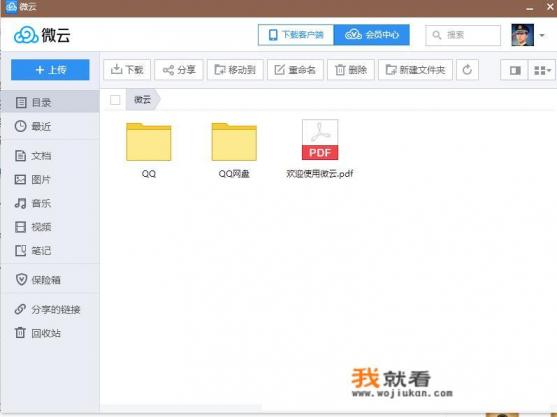The image size is (557, 417).
Task: Click the 搜索 search input field
Action: [x=463, y=35]
